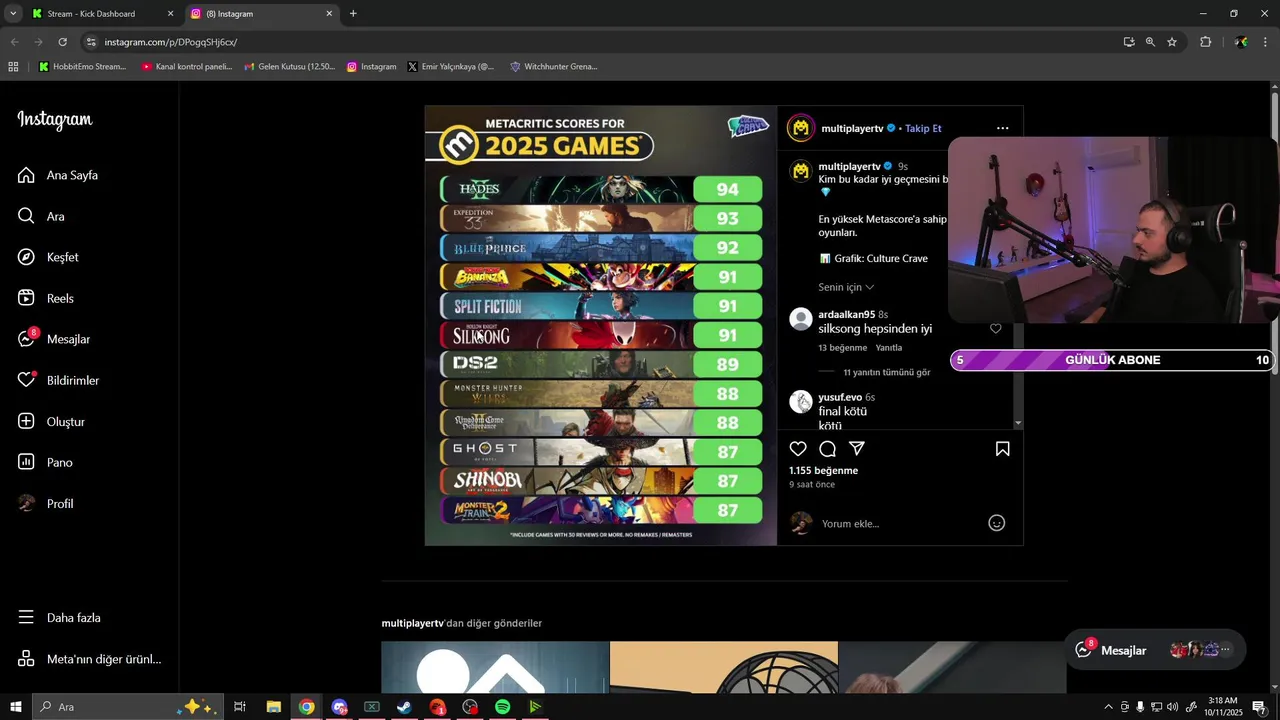Click Instagram logo in sidebar
Image resolution: width=1280 pixels, height=720 pixels.
55,120
